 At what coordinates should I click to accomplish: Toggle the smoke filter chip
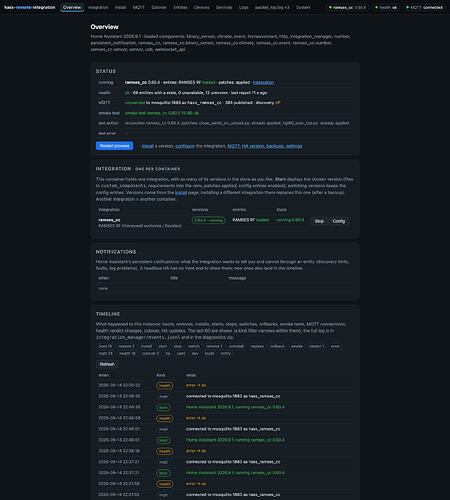[297, 346]
